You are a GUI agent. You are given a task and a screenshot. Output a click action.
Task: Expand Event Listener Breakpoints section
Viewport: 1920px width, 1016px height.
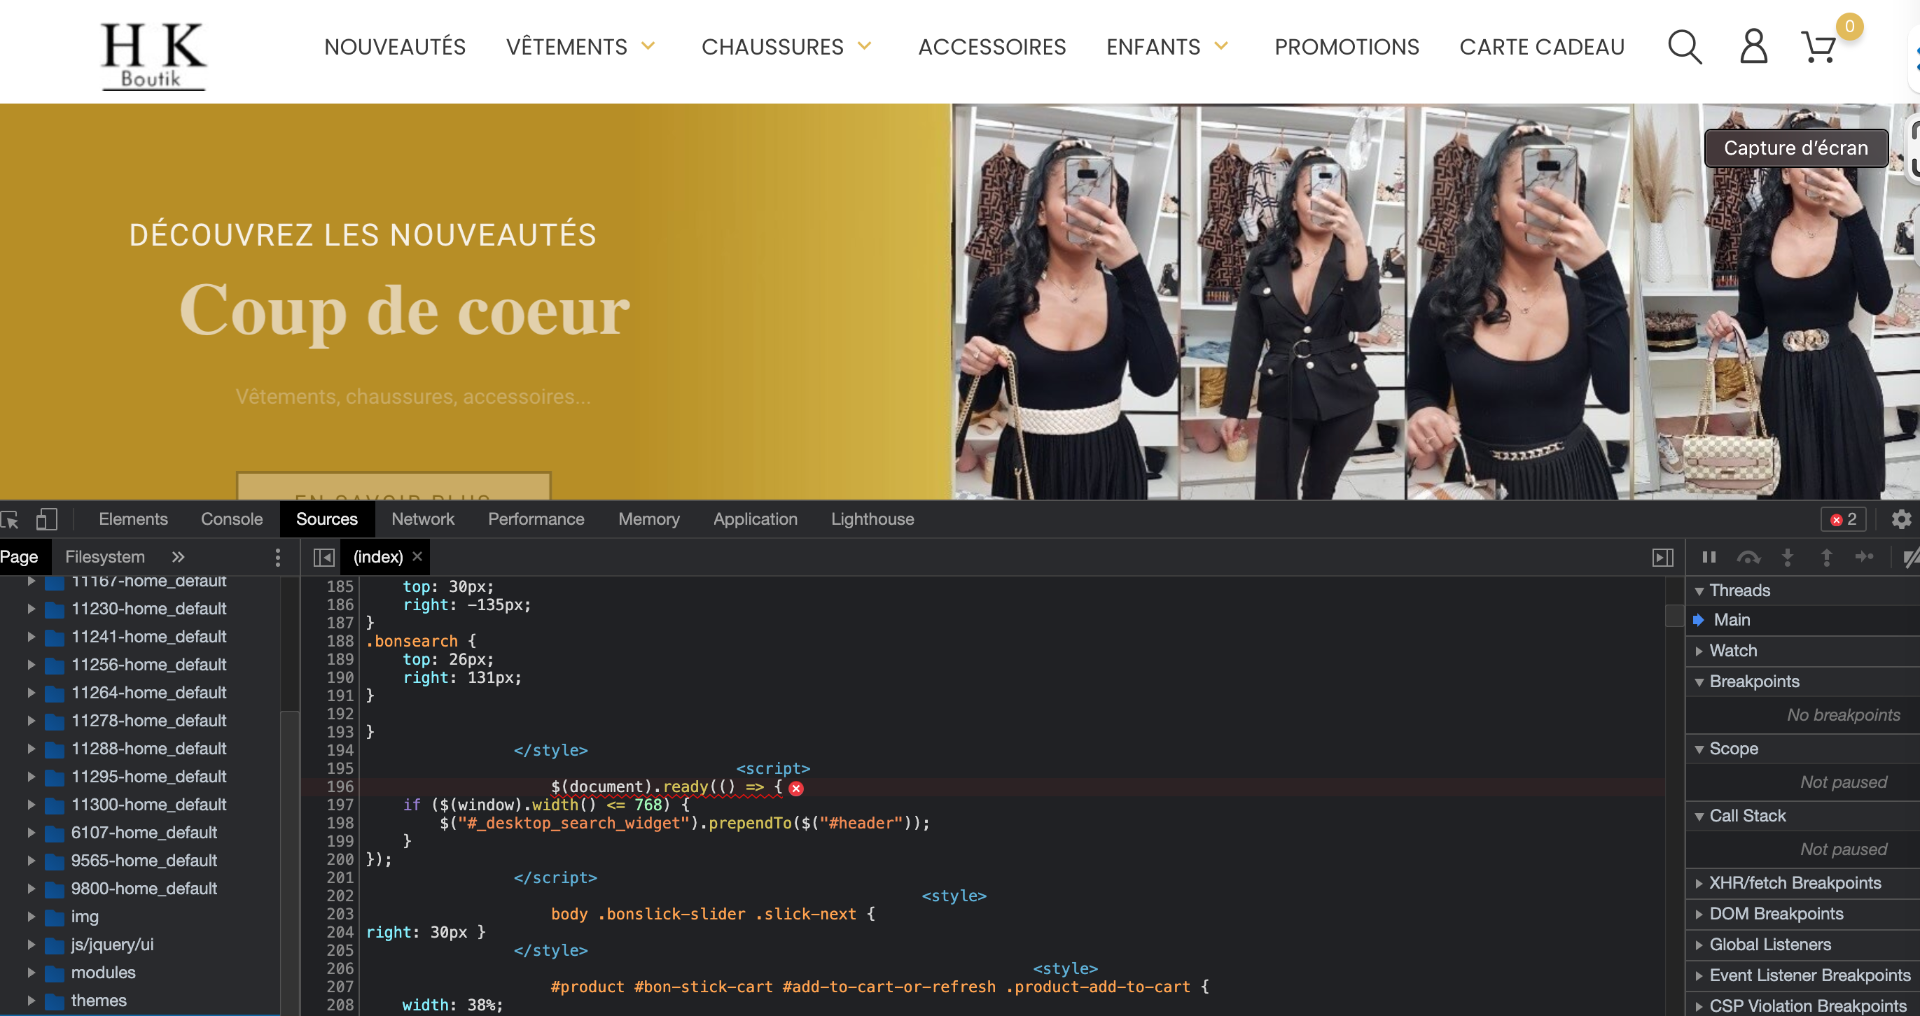(x=1699, y=975)
